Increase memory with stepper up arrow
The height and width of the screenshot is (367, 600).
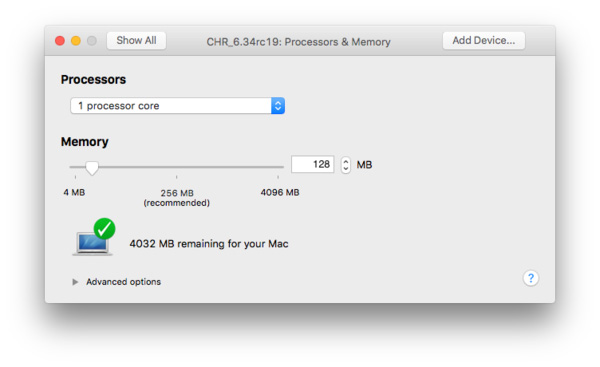coord(346,161)
